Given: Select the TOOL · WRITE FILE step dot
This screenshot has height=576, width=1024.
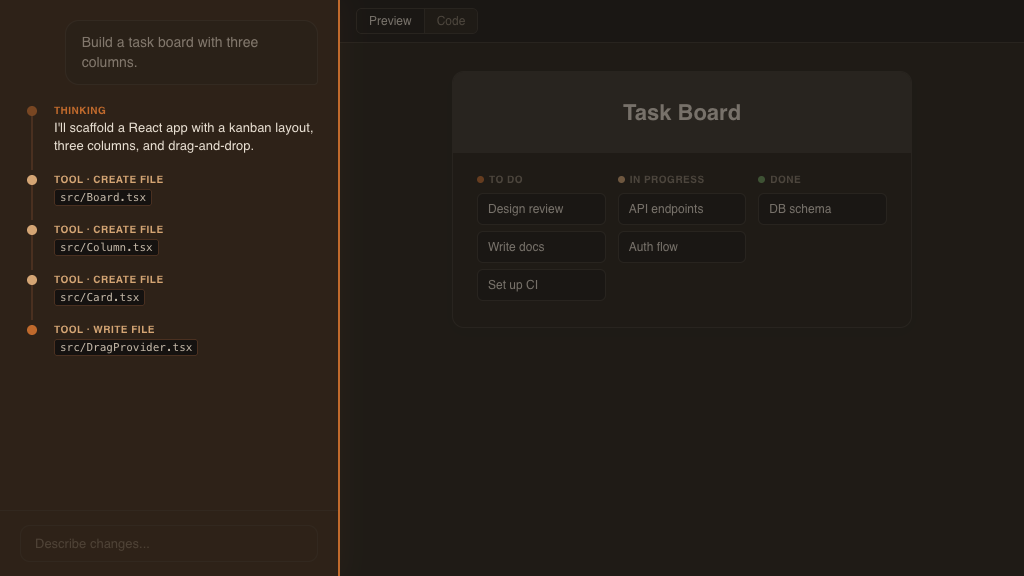Looking at the screenshot, I should pyautogui.click(x=33, y=330).
